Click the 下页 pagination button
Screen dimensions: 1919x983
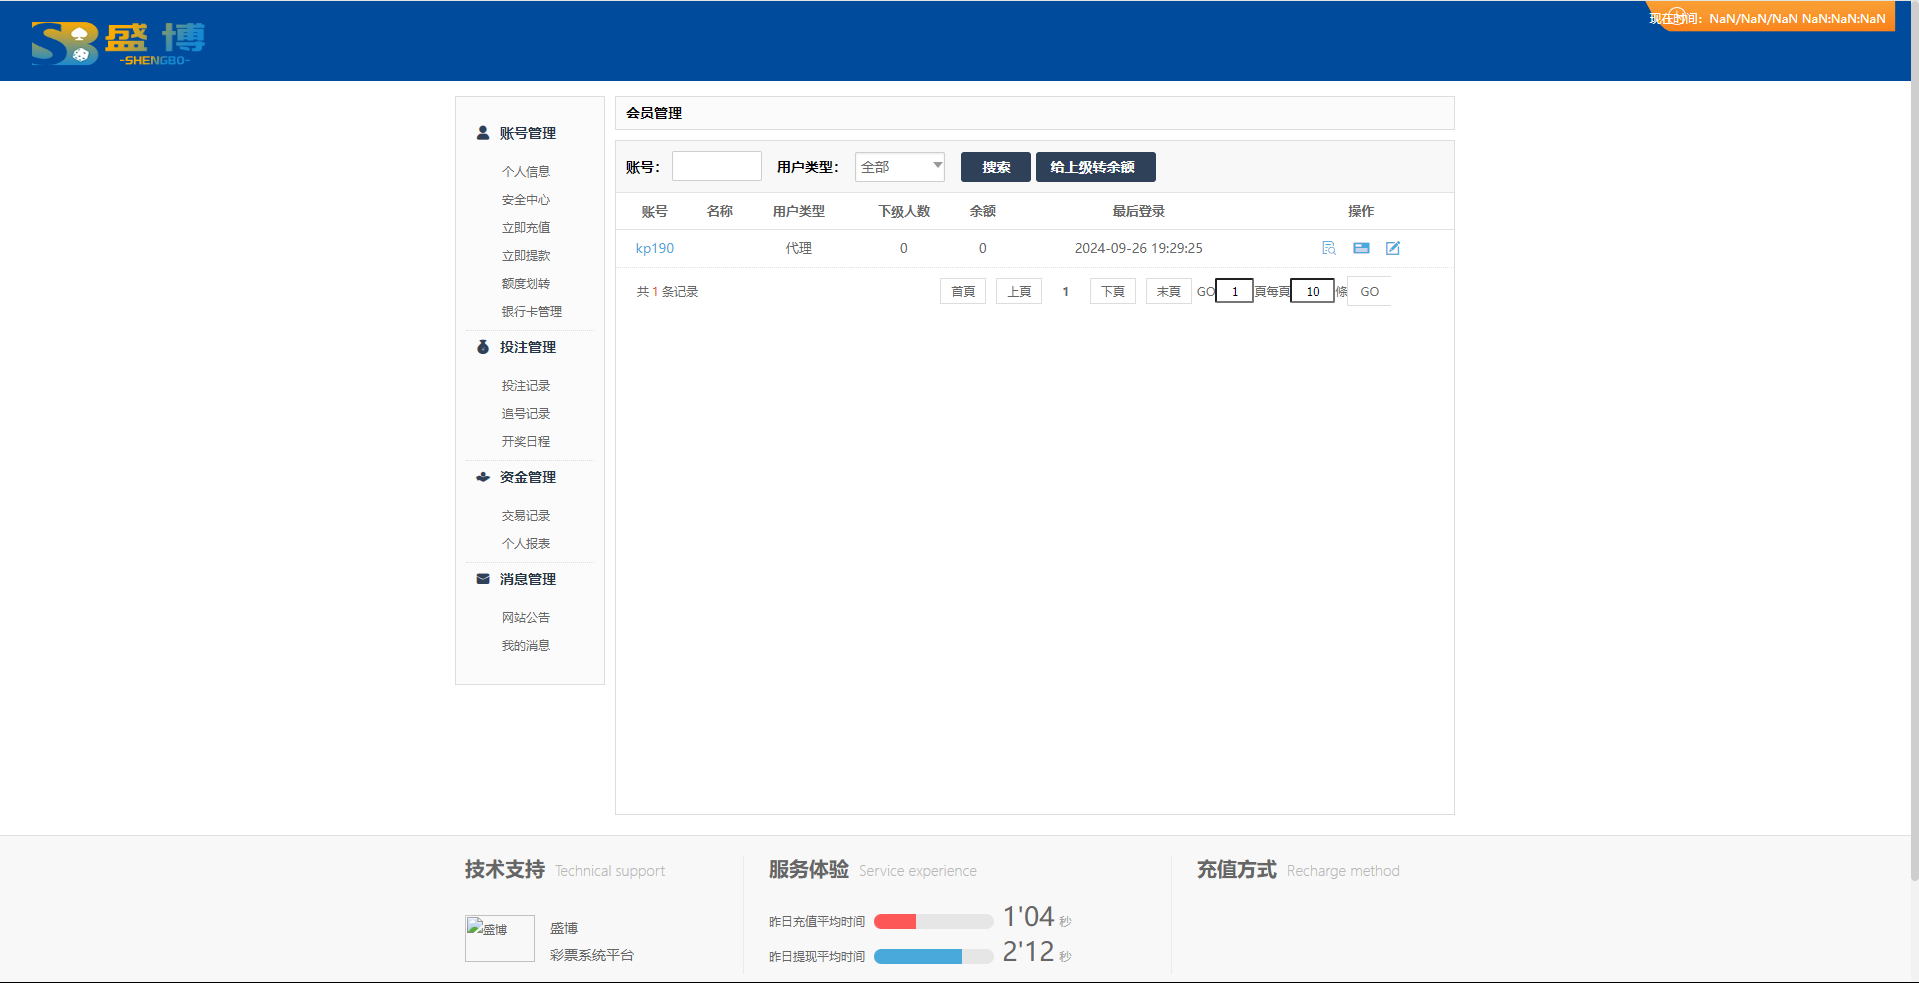1112,291
